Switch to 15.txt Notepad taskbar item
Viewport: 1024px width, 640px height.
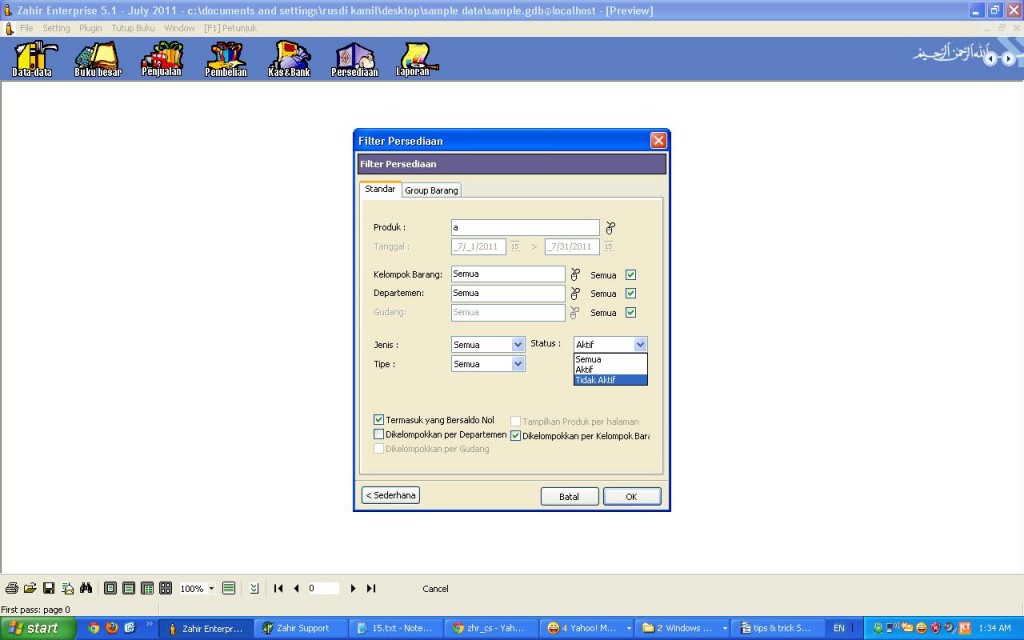396,628
